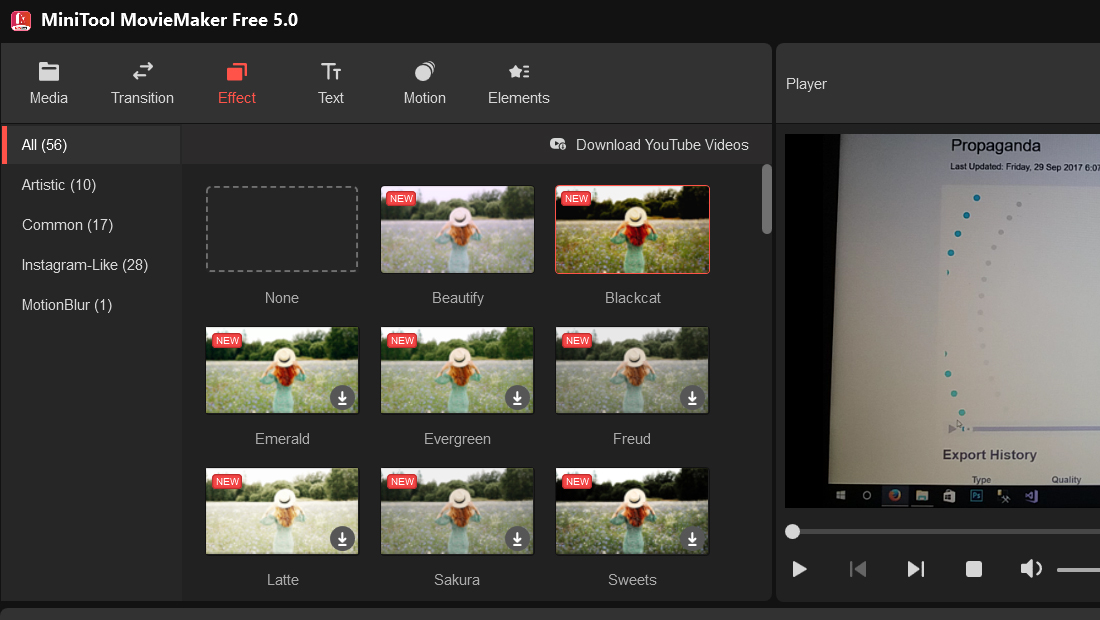Download the Freud effect
This screenshot has width=1100, height=620.
(692, 398)
